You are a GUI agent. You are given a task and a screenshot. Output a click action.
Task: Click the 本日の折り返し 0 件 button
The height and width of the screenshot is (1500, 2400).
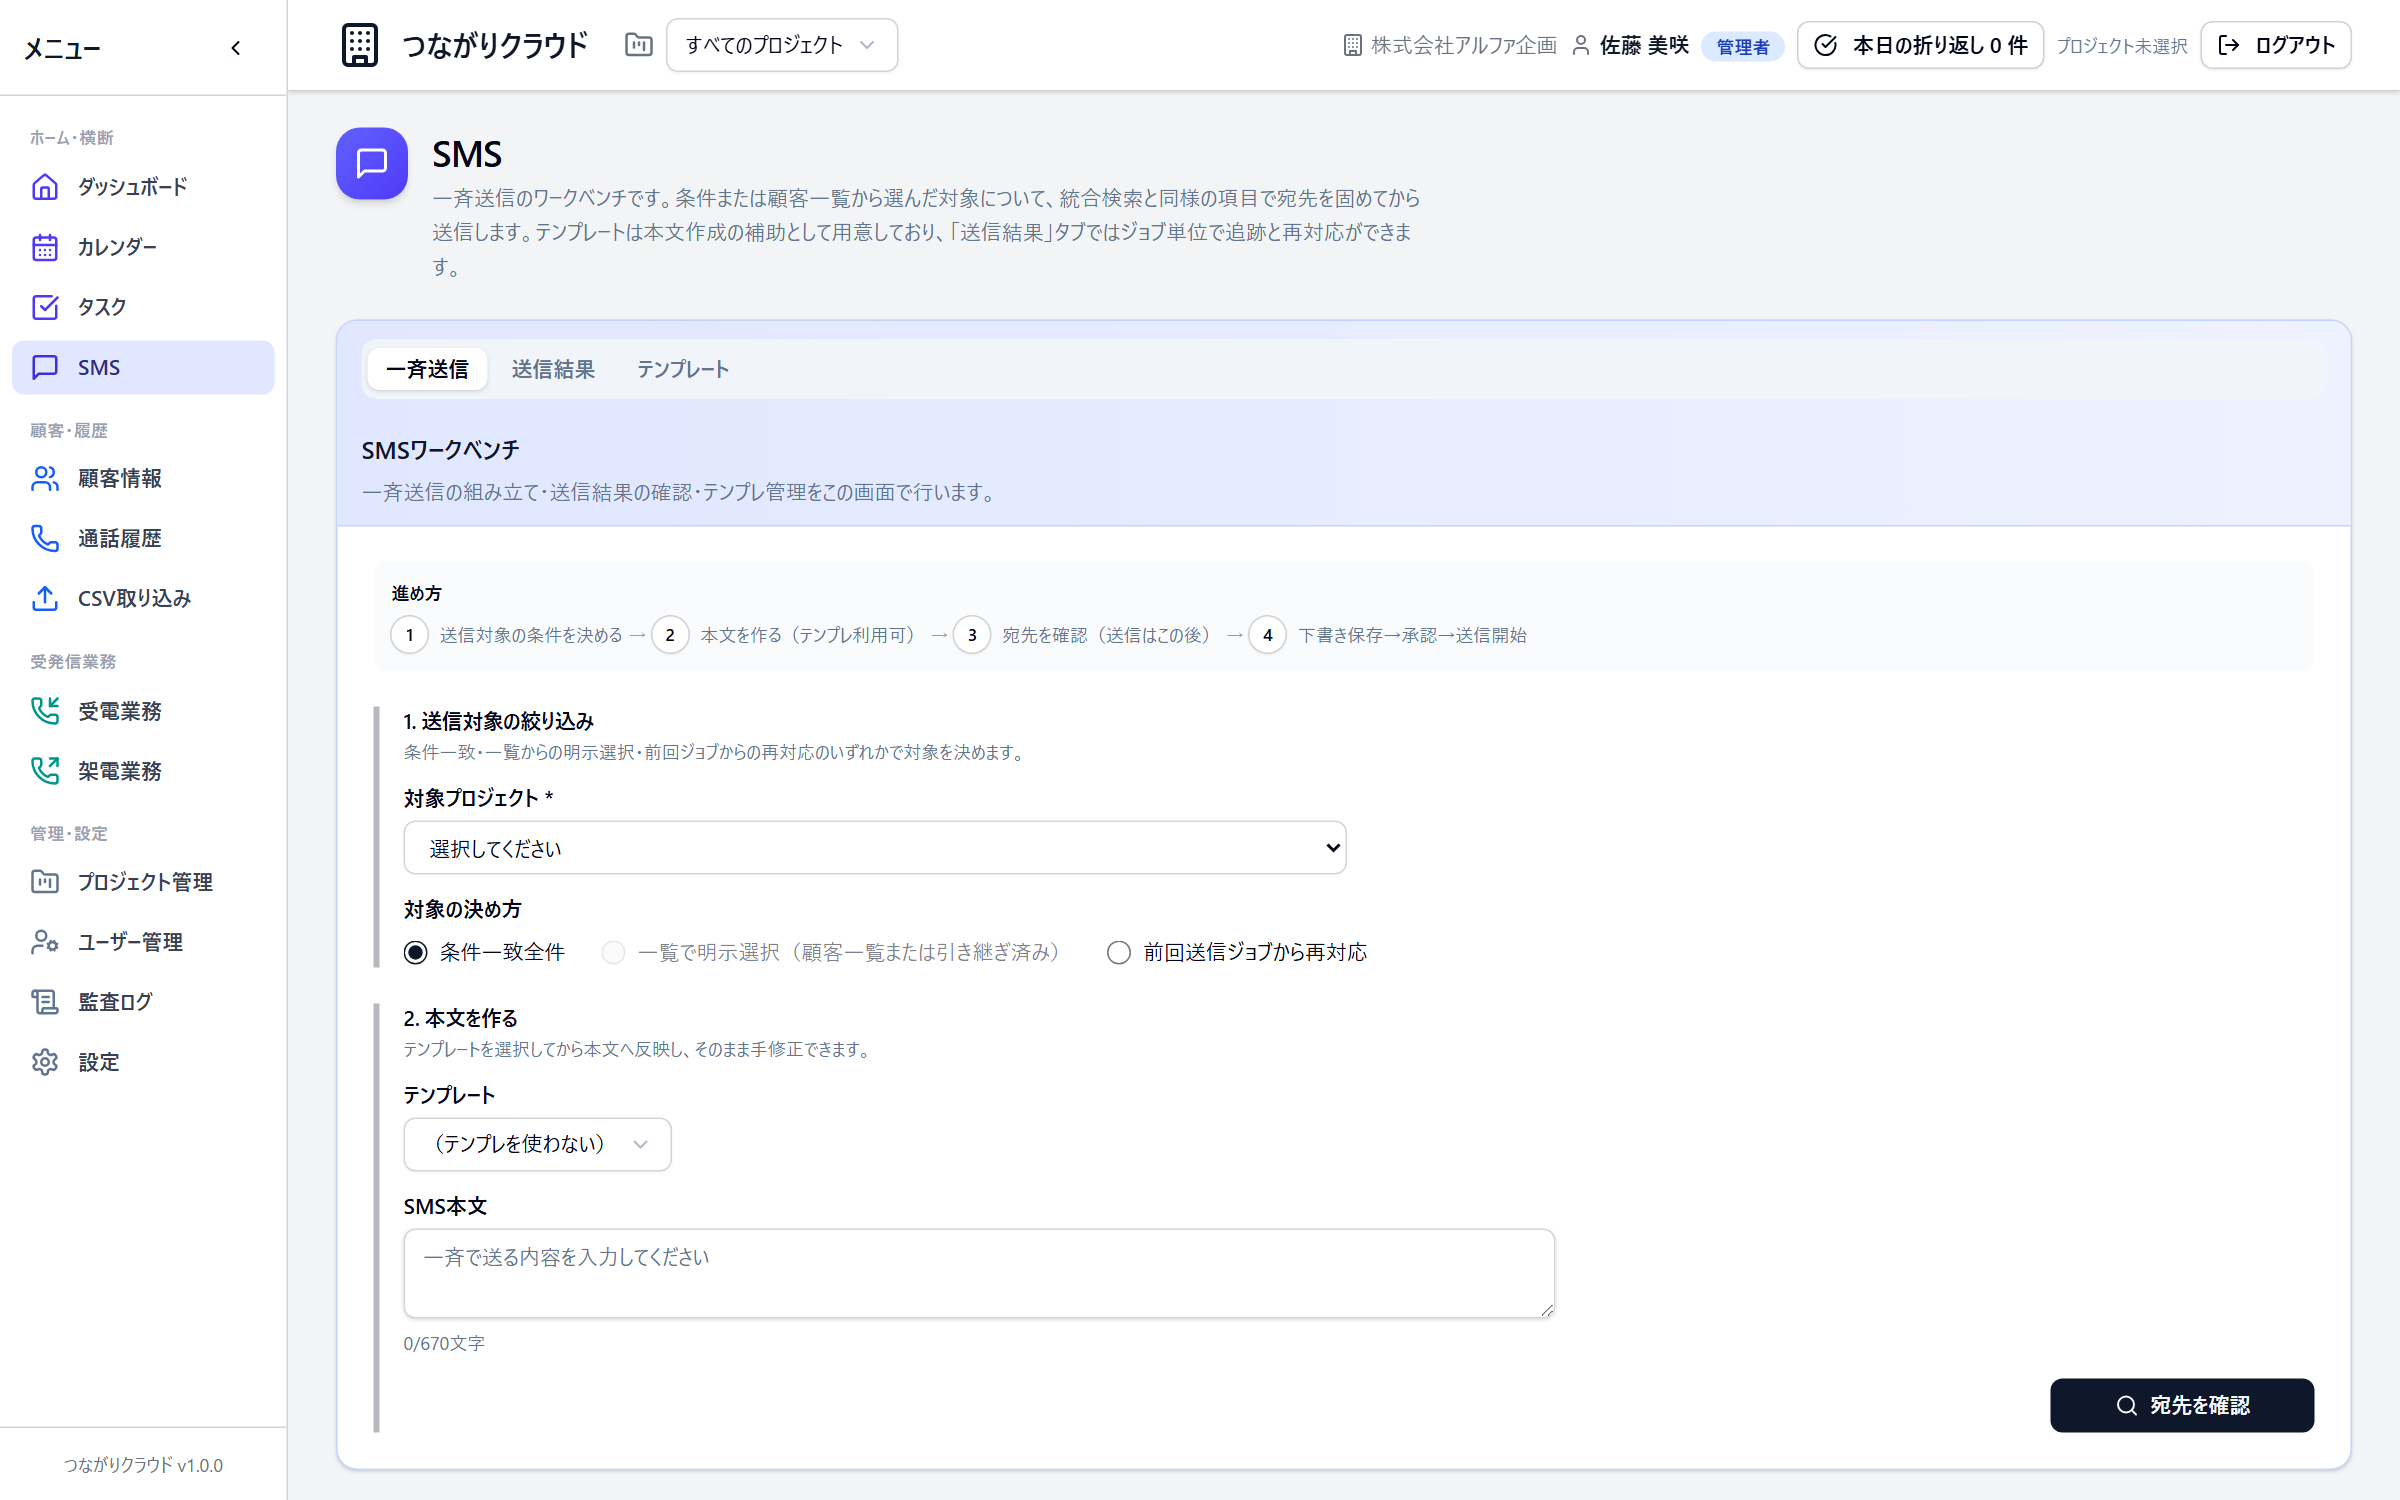(1920, 45)
